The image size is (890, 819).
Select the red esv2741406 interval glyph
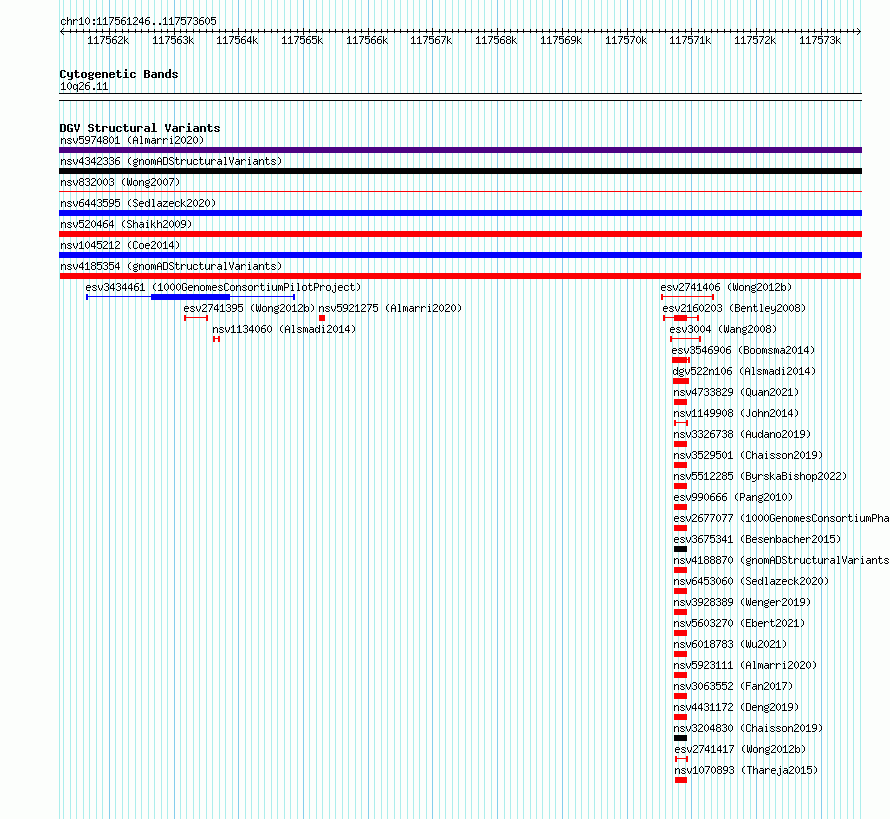coord(687,297)
